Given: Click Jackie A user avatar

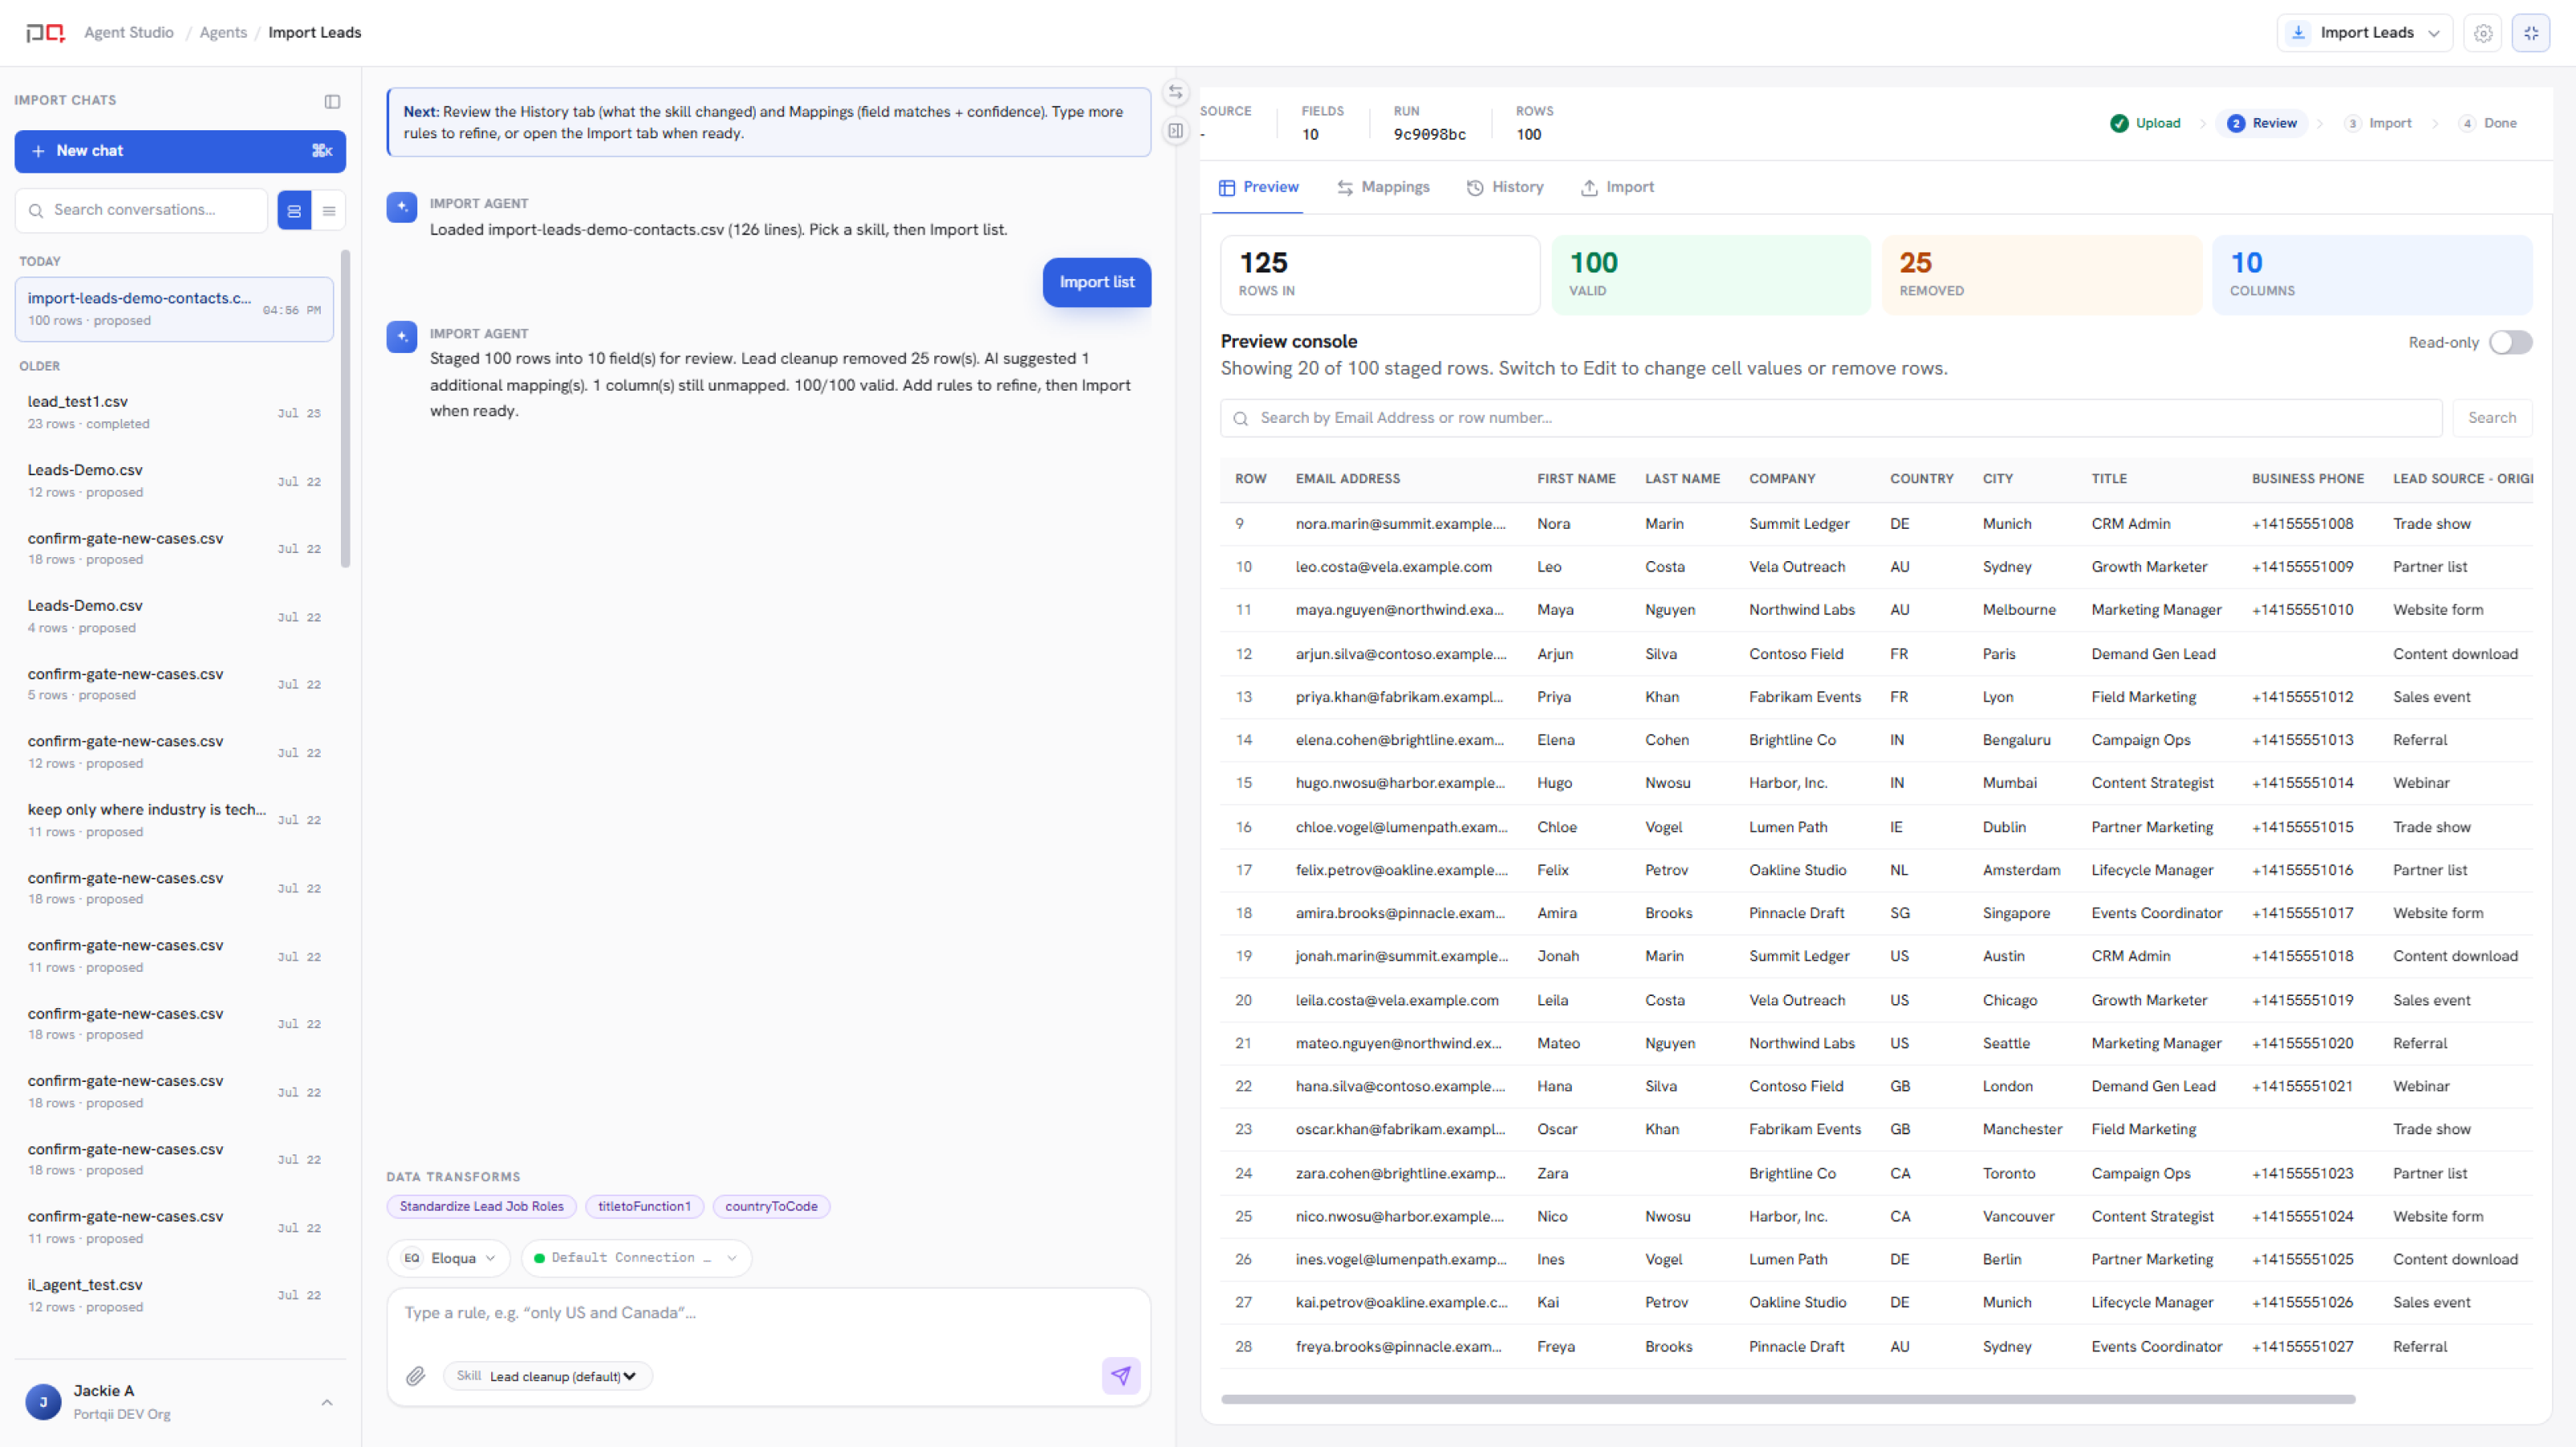Looking at the screenshot, I should pos(43,1402).
